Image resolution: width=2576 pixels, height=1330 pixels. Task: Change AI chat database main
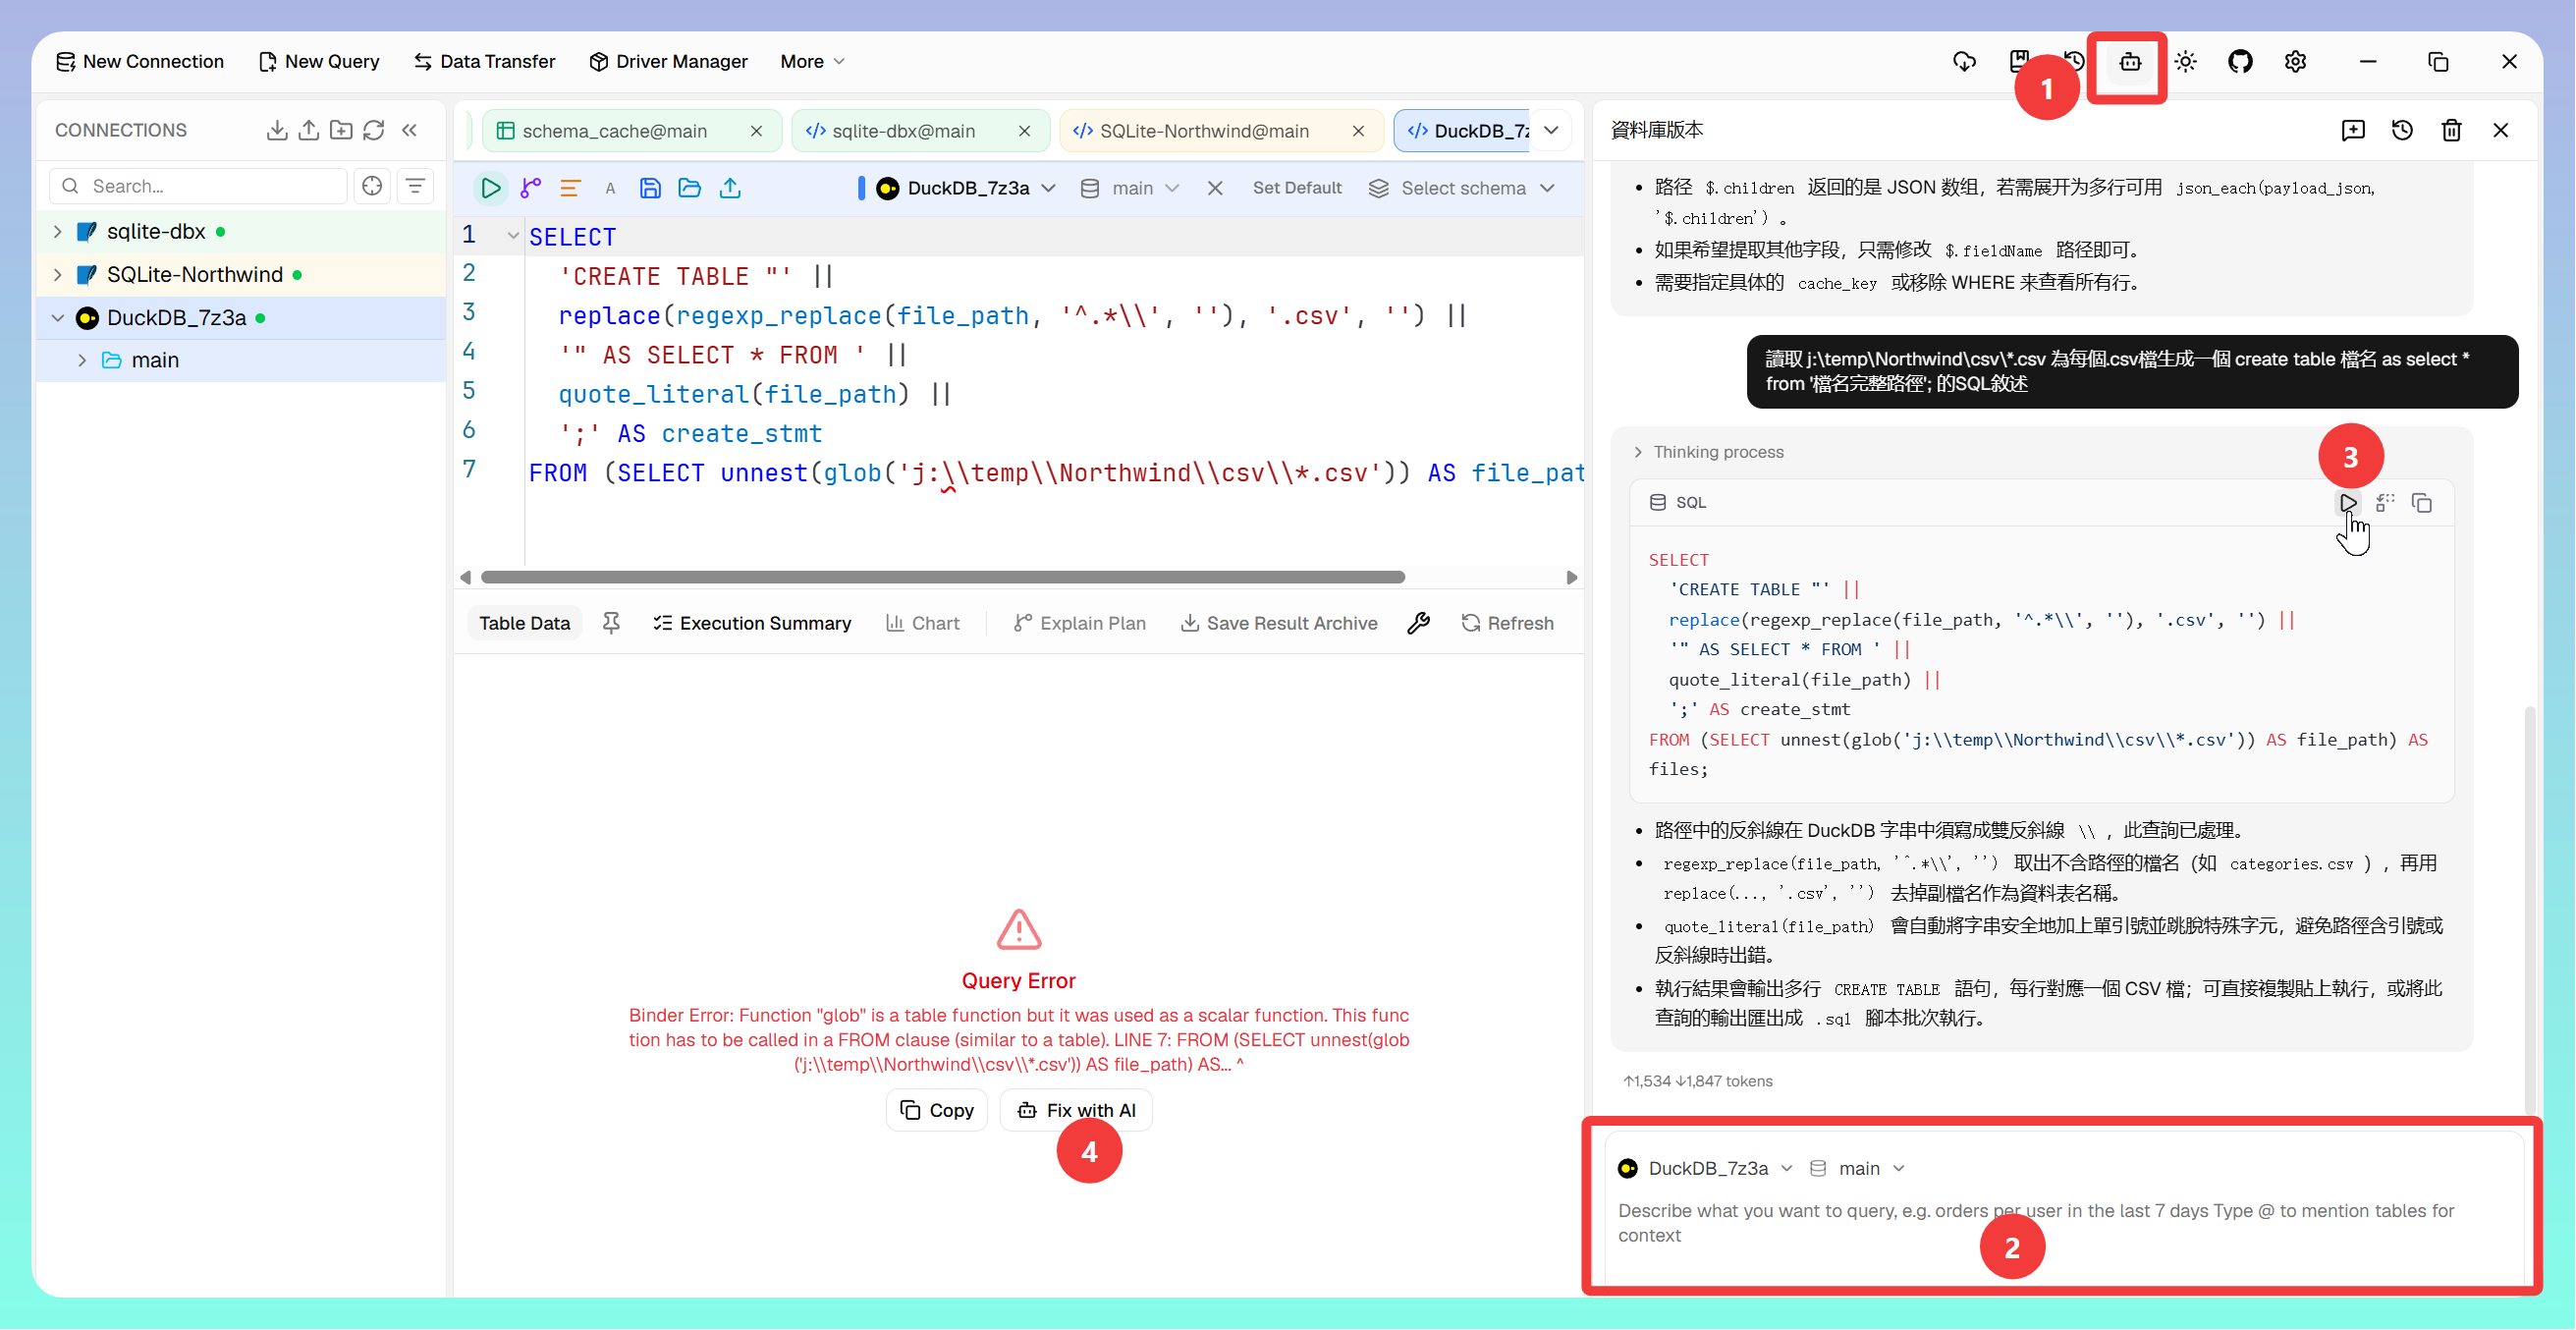point(1858,1169)
